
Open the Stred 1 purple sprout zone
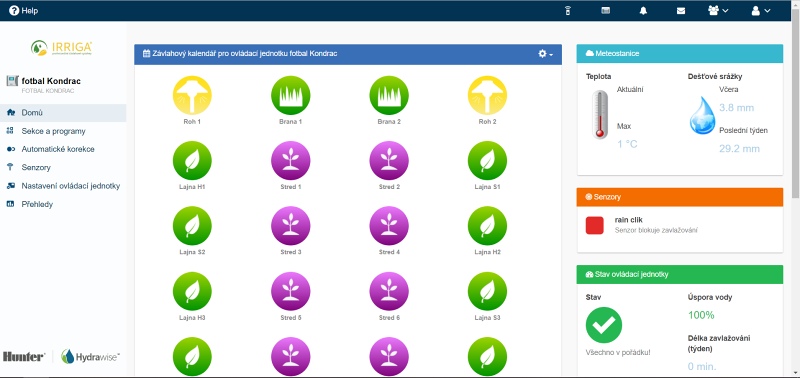pos(290,161)
